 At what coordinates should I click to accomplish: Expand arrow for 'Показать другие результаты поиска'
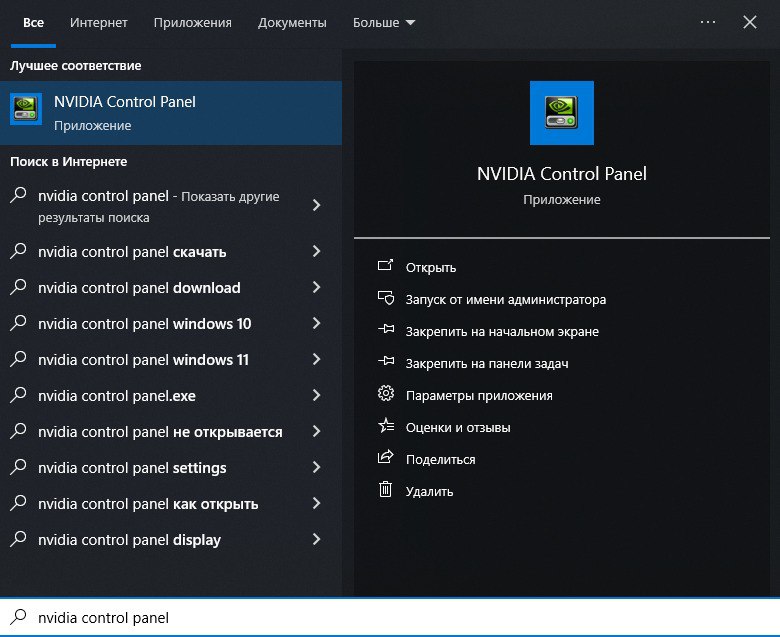316,205
